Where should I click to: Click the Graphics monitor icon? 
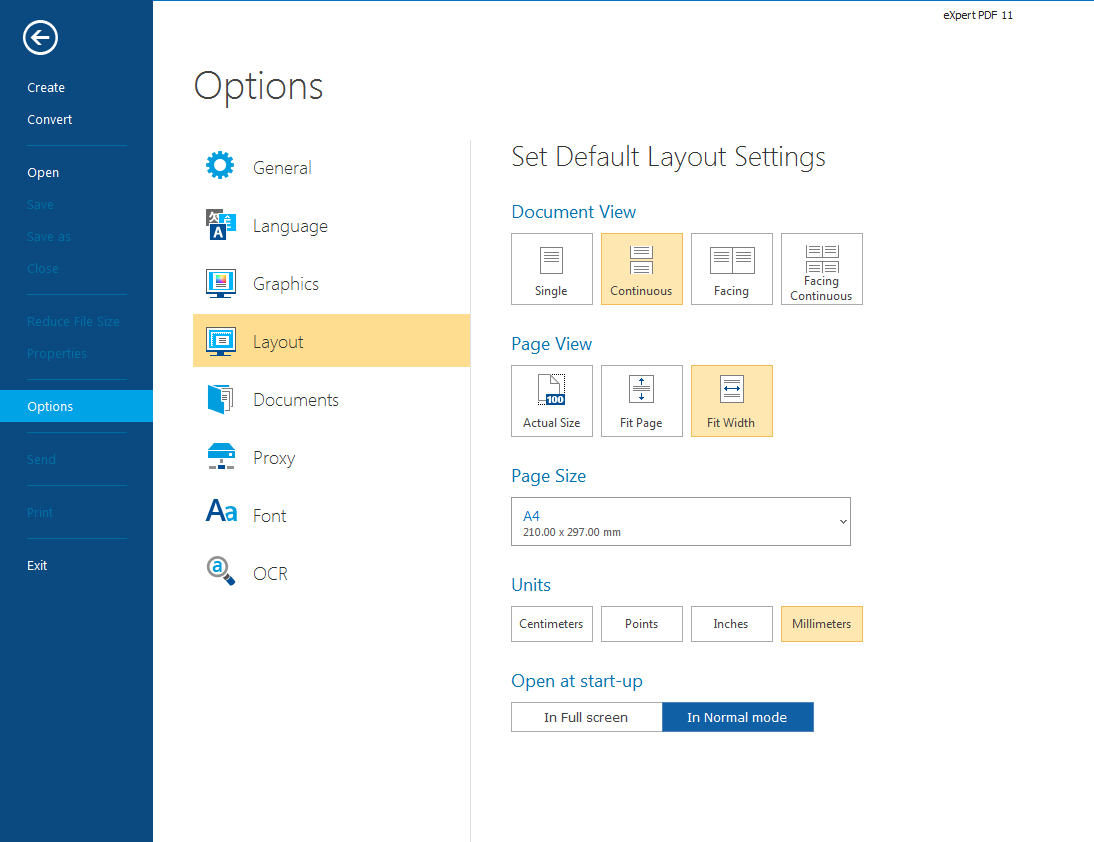[220, 283]
